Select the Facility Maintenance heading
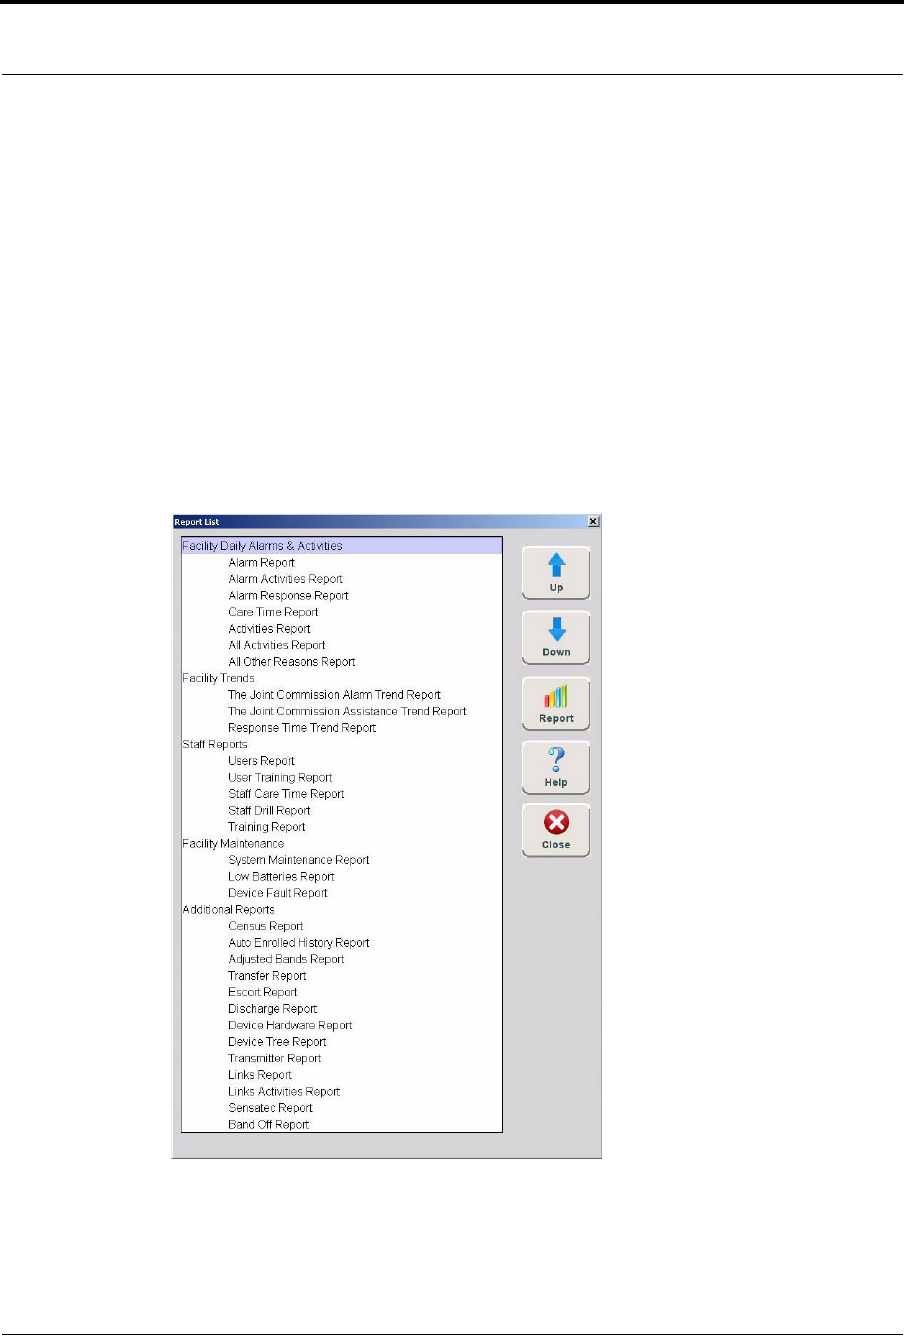The height and width of the screenshot is (1335, 904). (x=233, y=844)
